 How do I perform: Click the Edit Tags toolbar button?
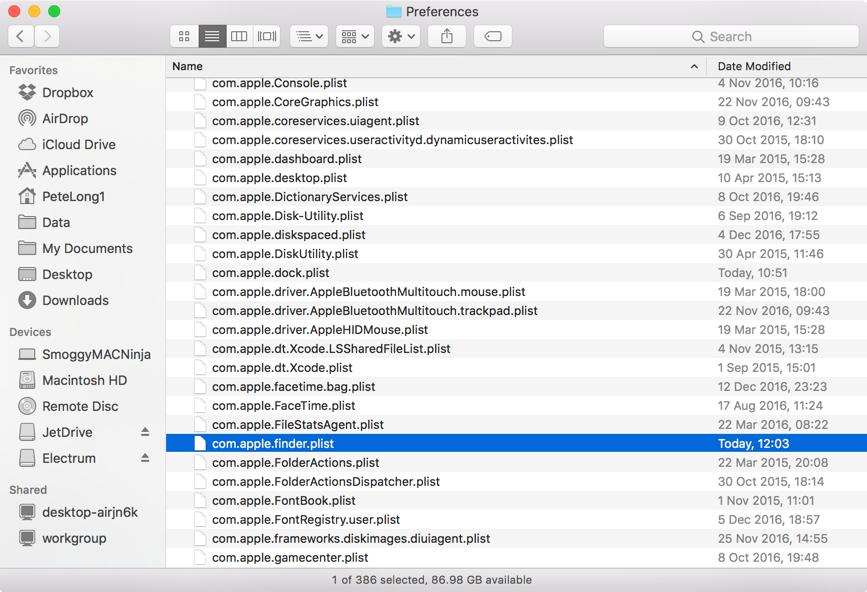(x=493, y=36)
